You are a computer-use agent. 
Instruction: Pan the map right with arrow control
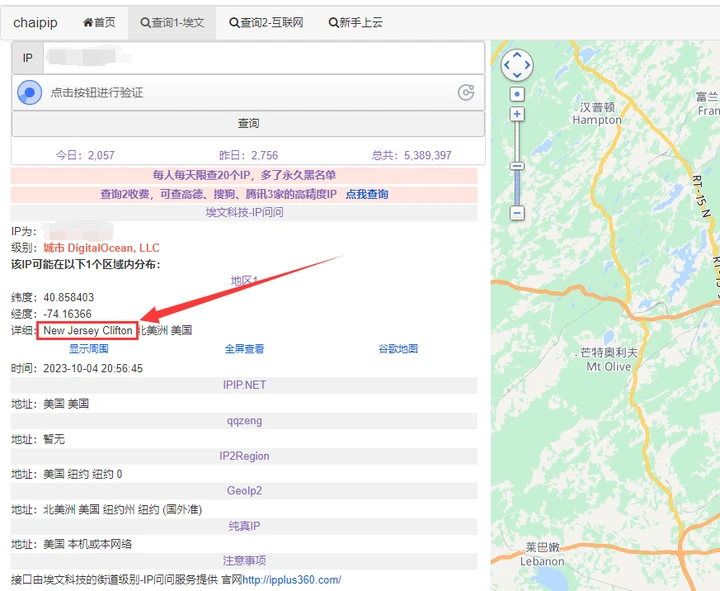pos(527,65)
